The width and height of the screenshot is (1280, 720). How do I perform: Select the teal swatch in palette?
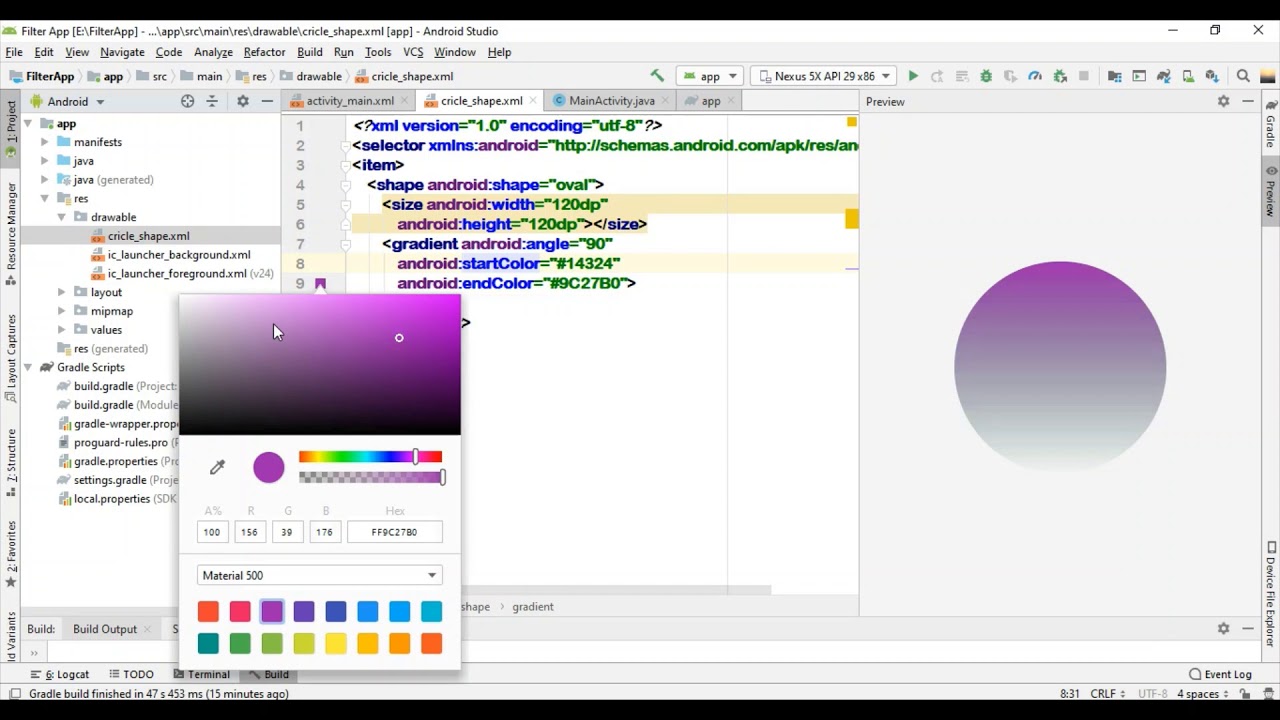click(208, 644)
